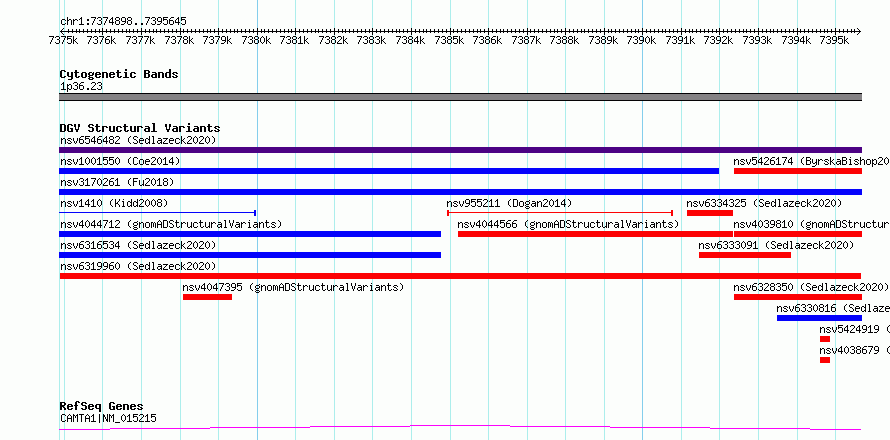Click the 7392k ruler tick label

[x=718, y=40]
